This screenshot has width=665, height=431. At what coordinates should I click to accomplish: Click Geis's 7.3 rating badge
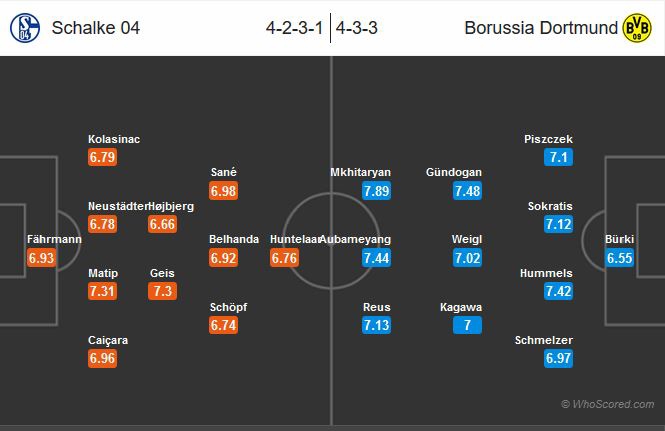pos(163,291)
